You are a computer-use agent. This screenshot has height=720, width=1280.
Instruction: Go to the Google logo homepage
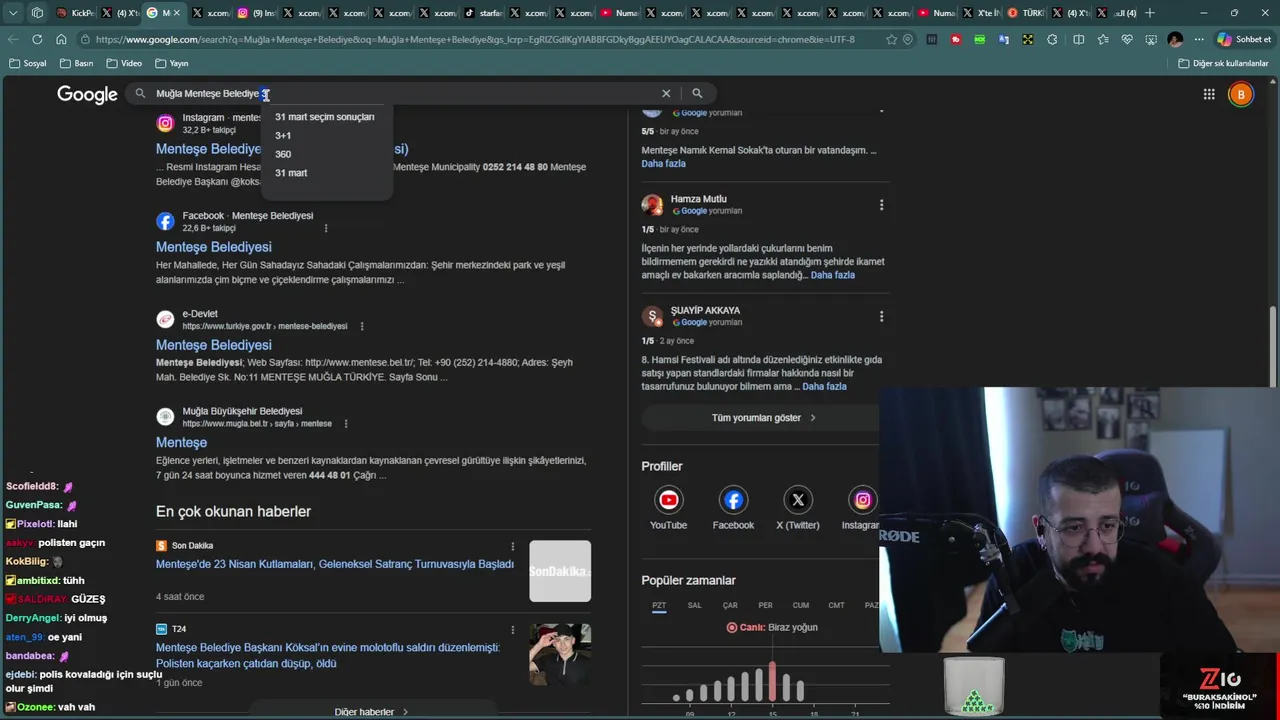pos(87,94)
